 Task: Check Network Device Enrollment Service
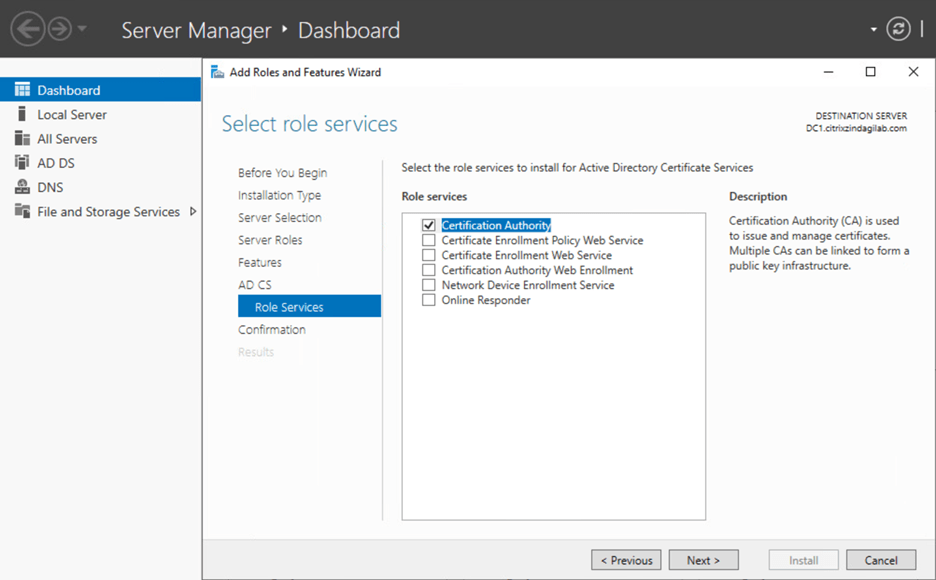pyautogui.click(x=429, y=285)
